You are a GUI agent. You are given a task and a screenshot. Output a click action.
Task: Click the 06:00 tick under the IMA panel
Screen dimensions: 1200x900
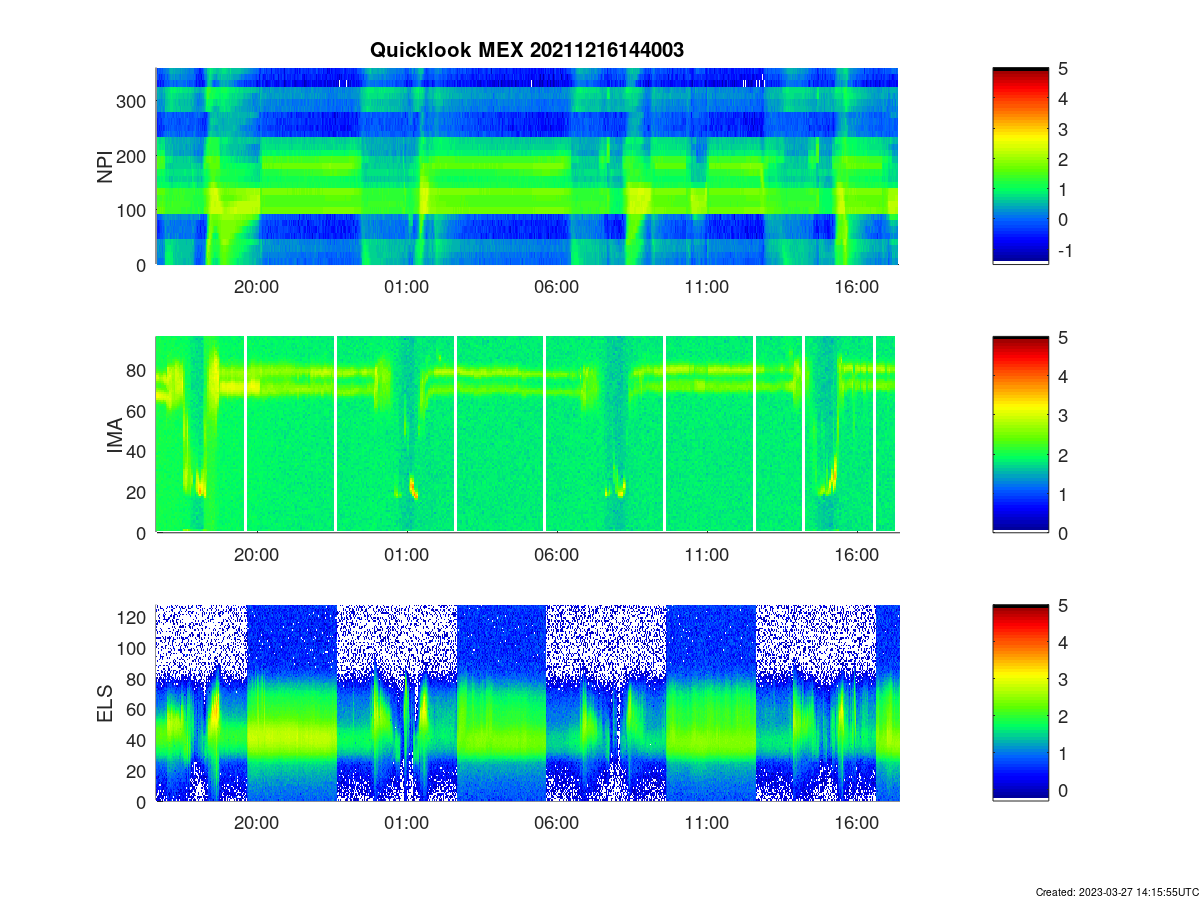[556, 555]
